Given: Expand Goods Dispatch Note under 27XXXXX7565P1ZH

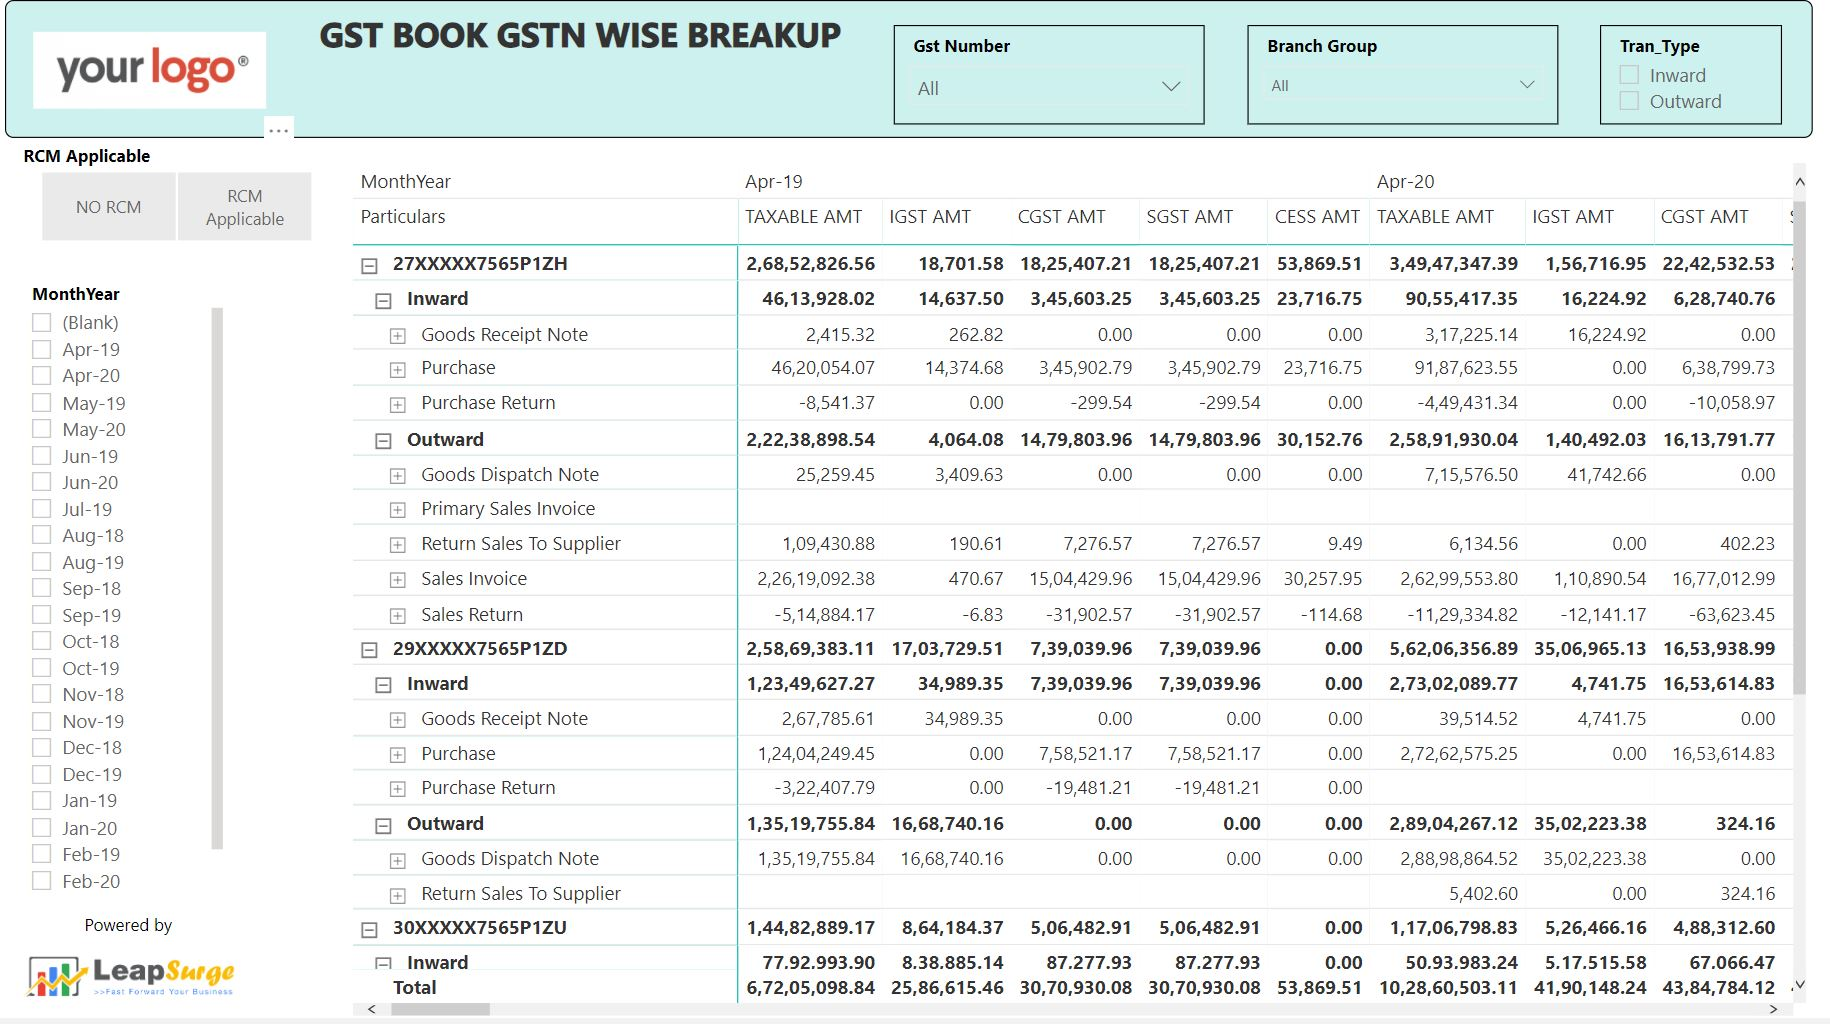Looking at the screenshot, I should (397, 476).
